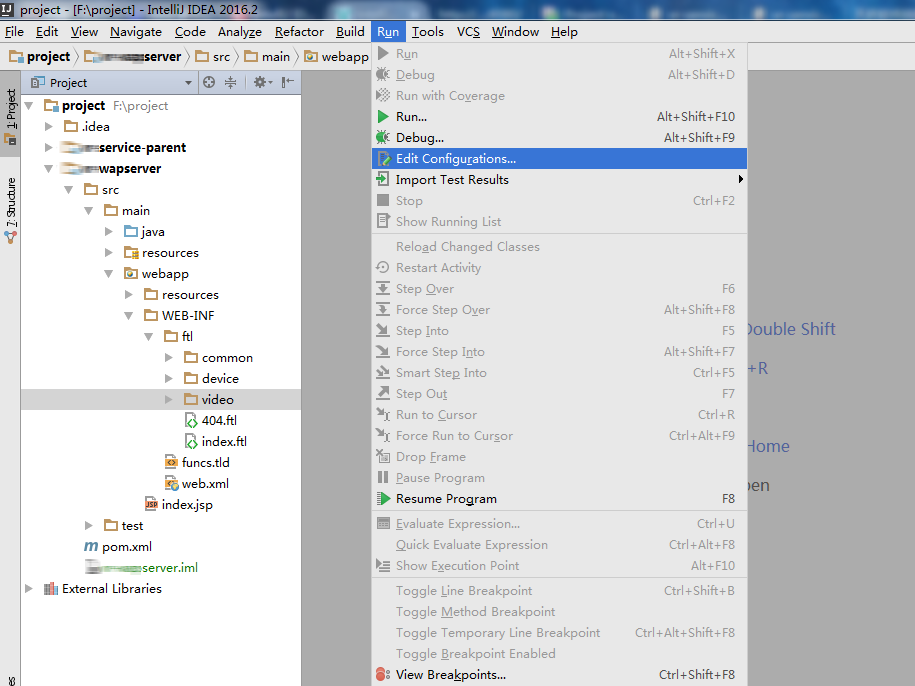This screenshot has height=686, width=915.
Task: Click the green Run... arrow icon
Action: click(x=383, y=117)
